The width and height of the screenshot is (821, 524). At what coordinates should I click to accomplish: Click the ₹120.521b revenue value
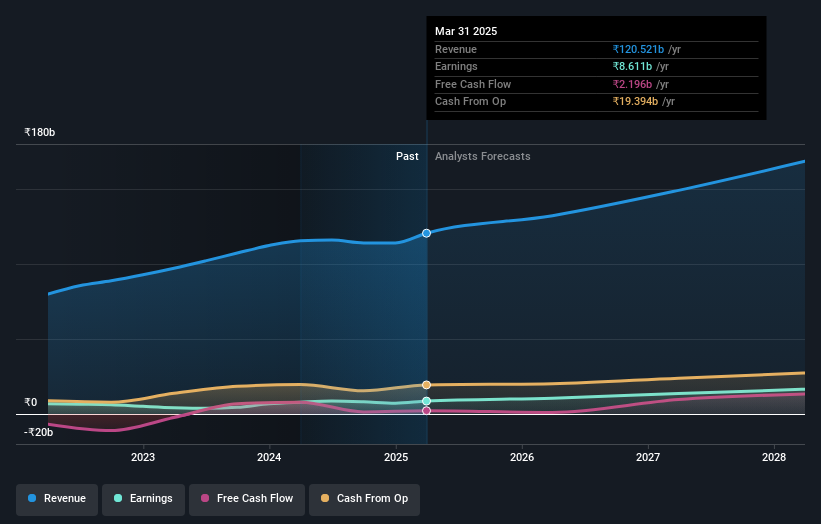(x=638, y=49)
